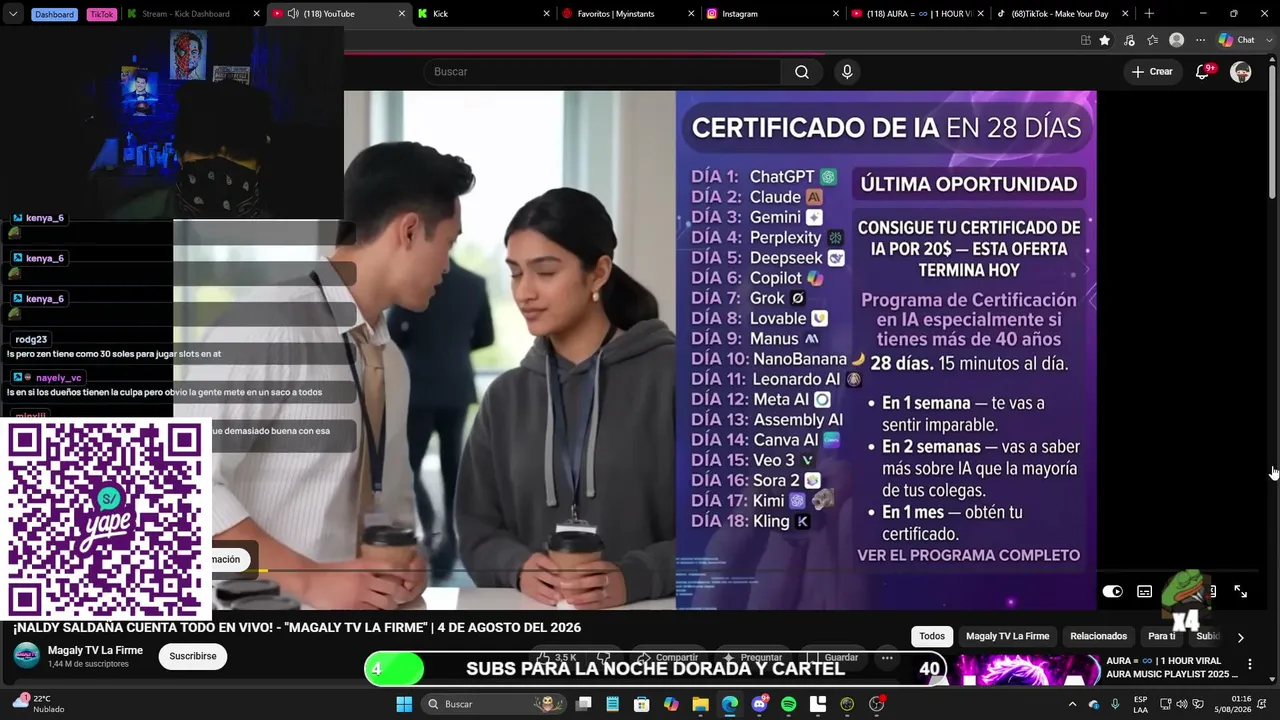Open the TikTok tab group label
This screenshot has width=1280, height=720.
click(102, 14)
